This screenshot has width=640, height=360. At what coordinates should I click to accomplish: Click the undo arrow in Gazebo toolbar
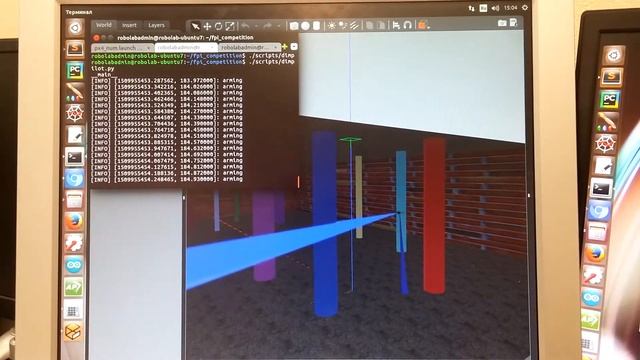[245, 26]
